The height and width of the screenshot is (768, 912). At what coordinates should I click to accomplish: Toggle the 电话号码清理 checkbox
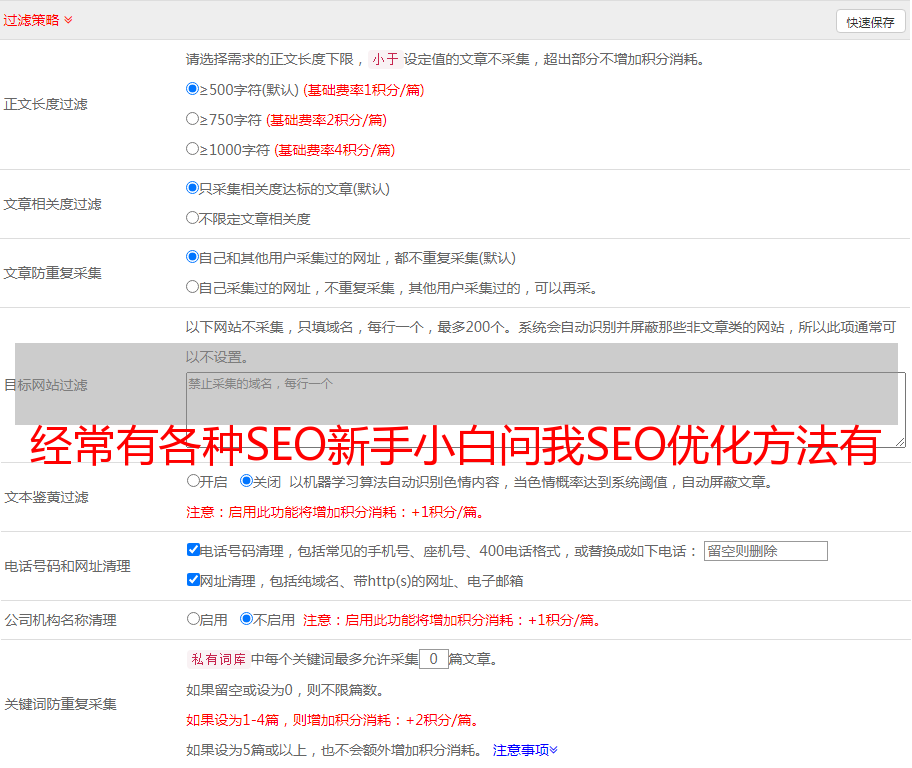pyautogui.click(x=193, y=550)
